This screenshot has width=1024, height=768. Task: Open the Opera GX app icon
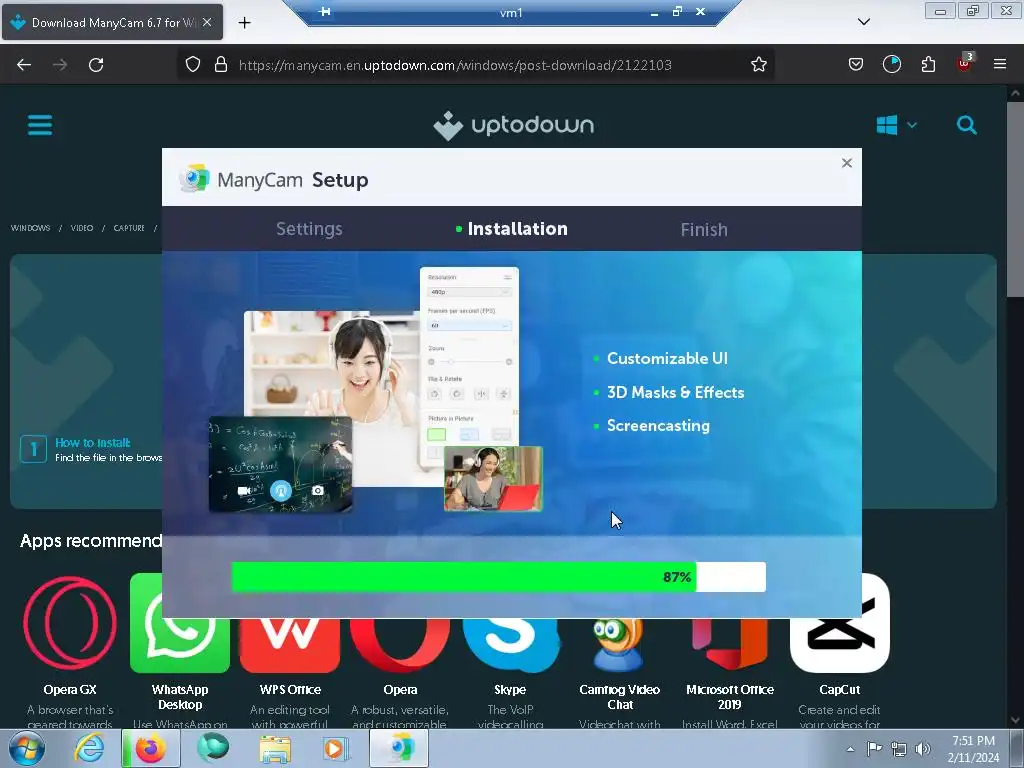click(x=70, y=624)
